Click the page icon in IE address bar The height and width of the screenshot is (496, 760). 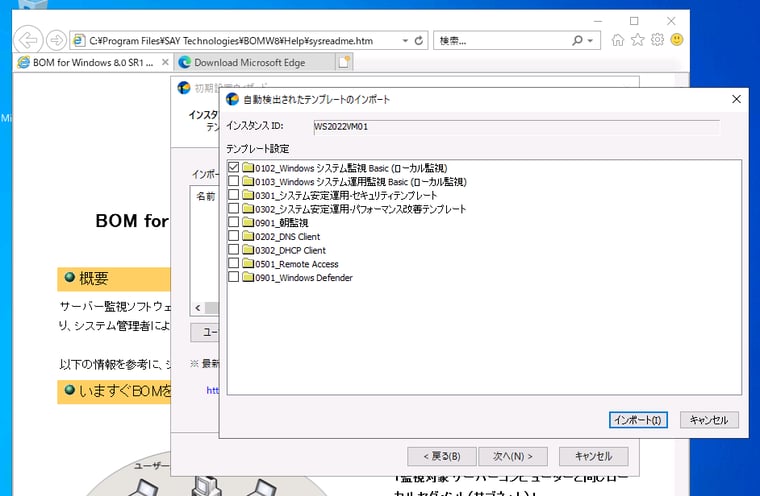(x=79, y=41)
